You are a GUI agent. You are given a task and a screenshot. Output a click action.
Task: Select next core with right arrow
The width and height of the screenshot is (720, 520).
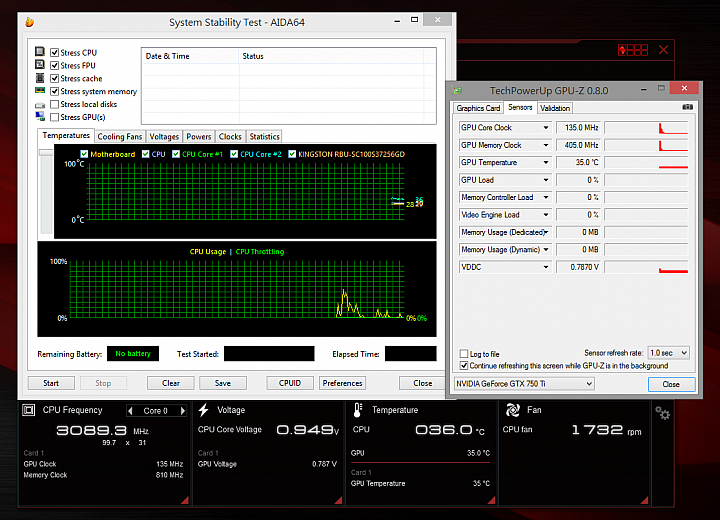click(183, 411)
